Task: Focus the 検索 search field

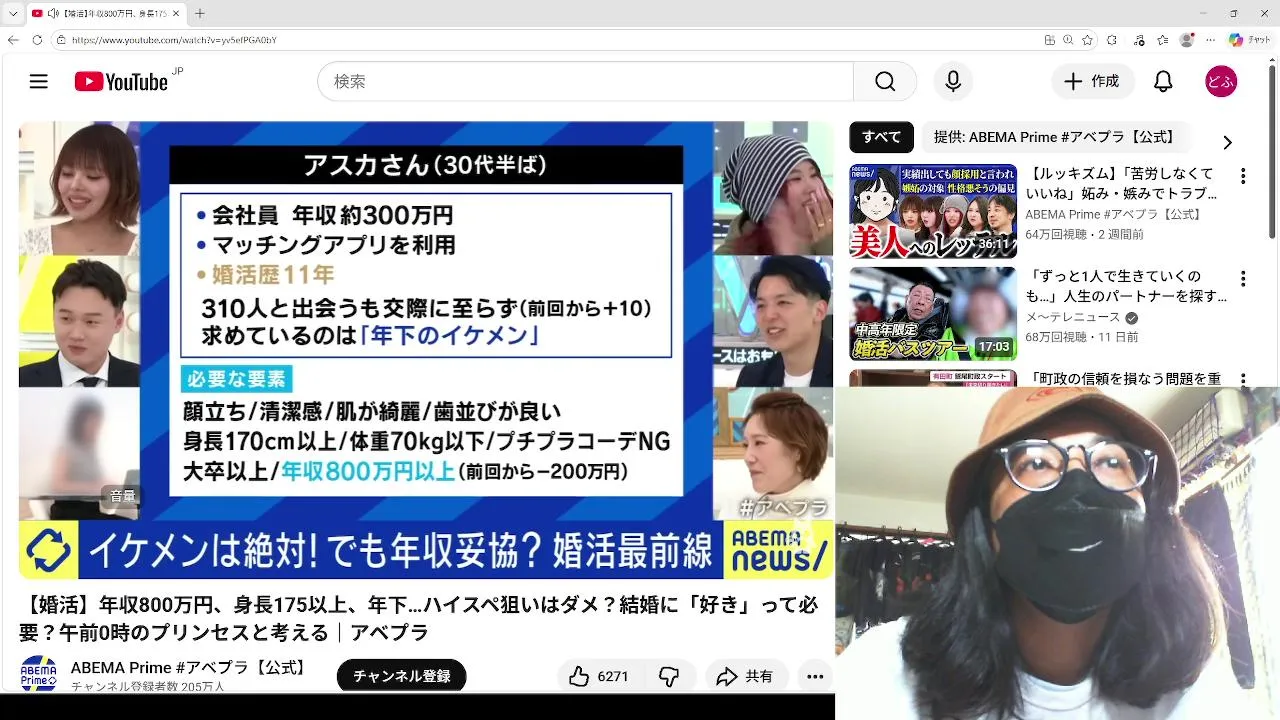Action: coord(585,82)
